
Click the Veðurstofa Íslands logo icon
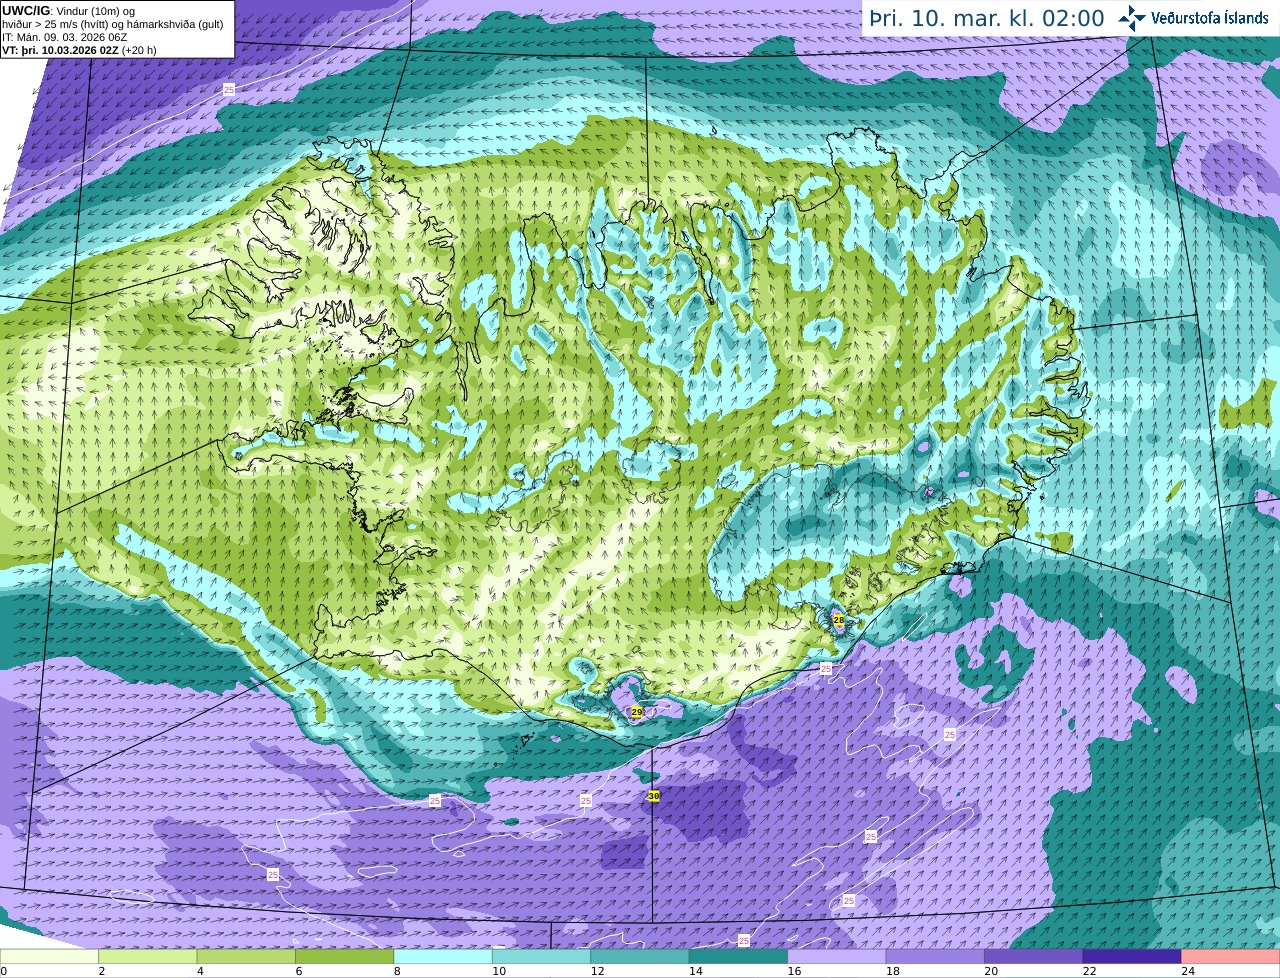click(x=1133, y=18)
